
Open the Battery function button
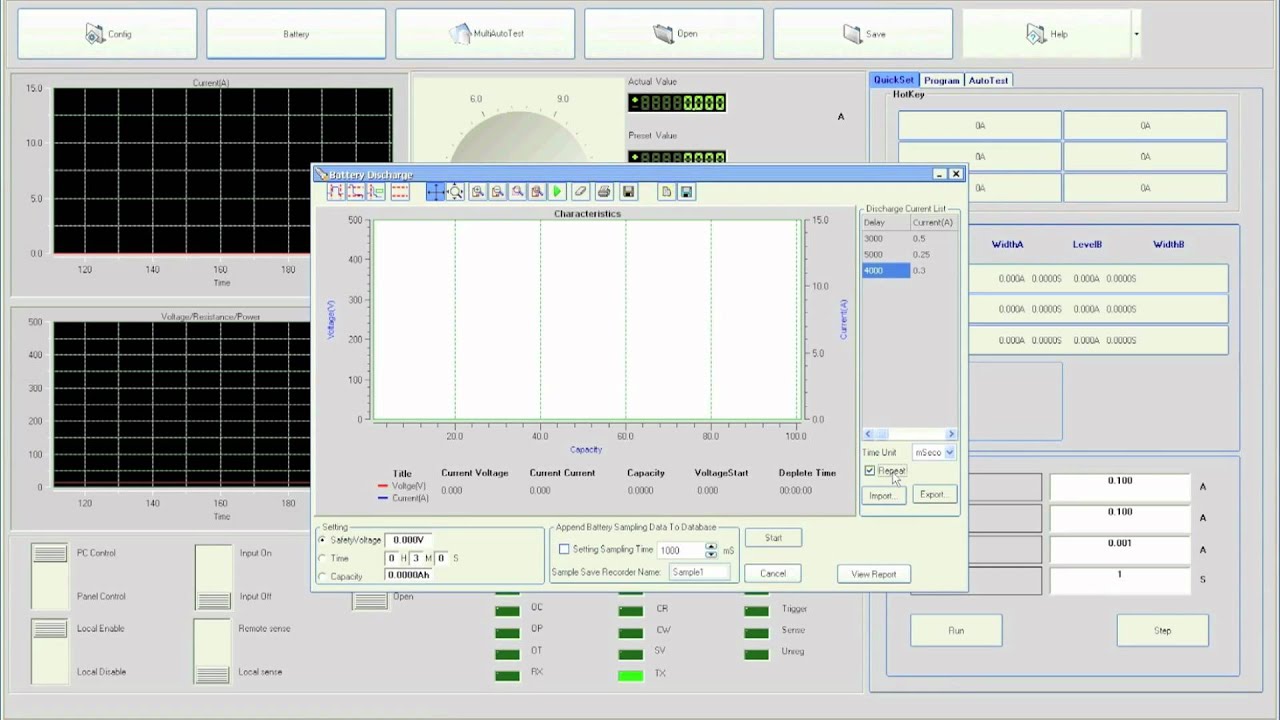296,34
